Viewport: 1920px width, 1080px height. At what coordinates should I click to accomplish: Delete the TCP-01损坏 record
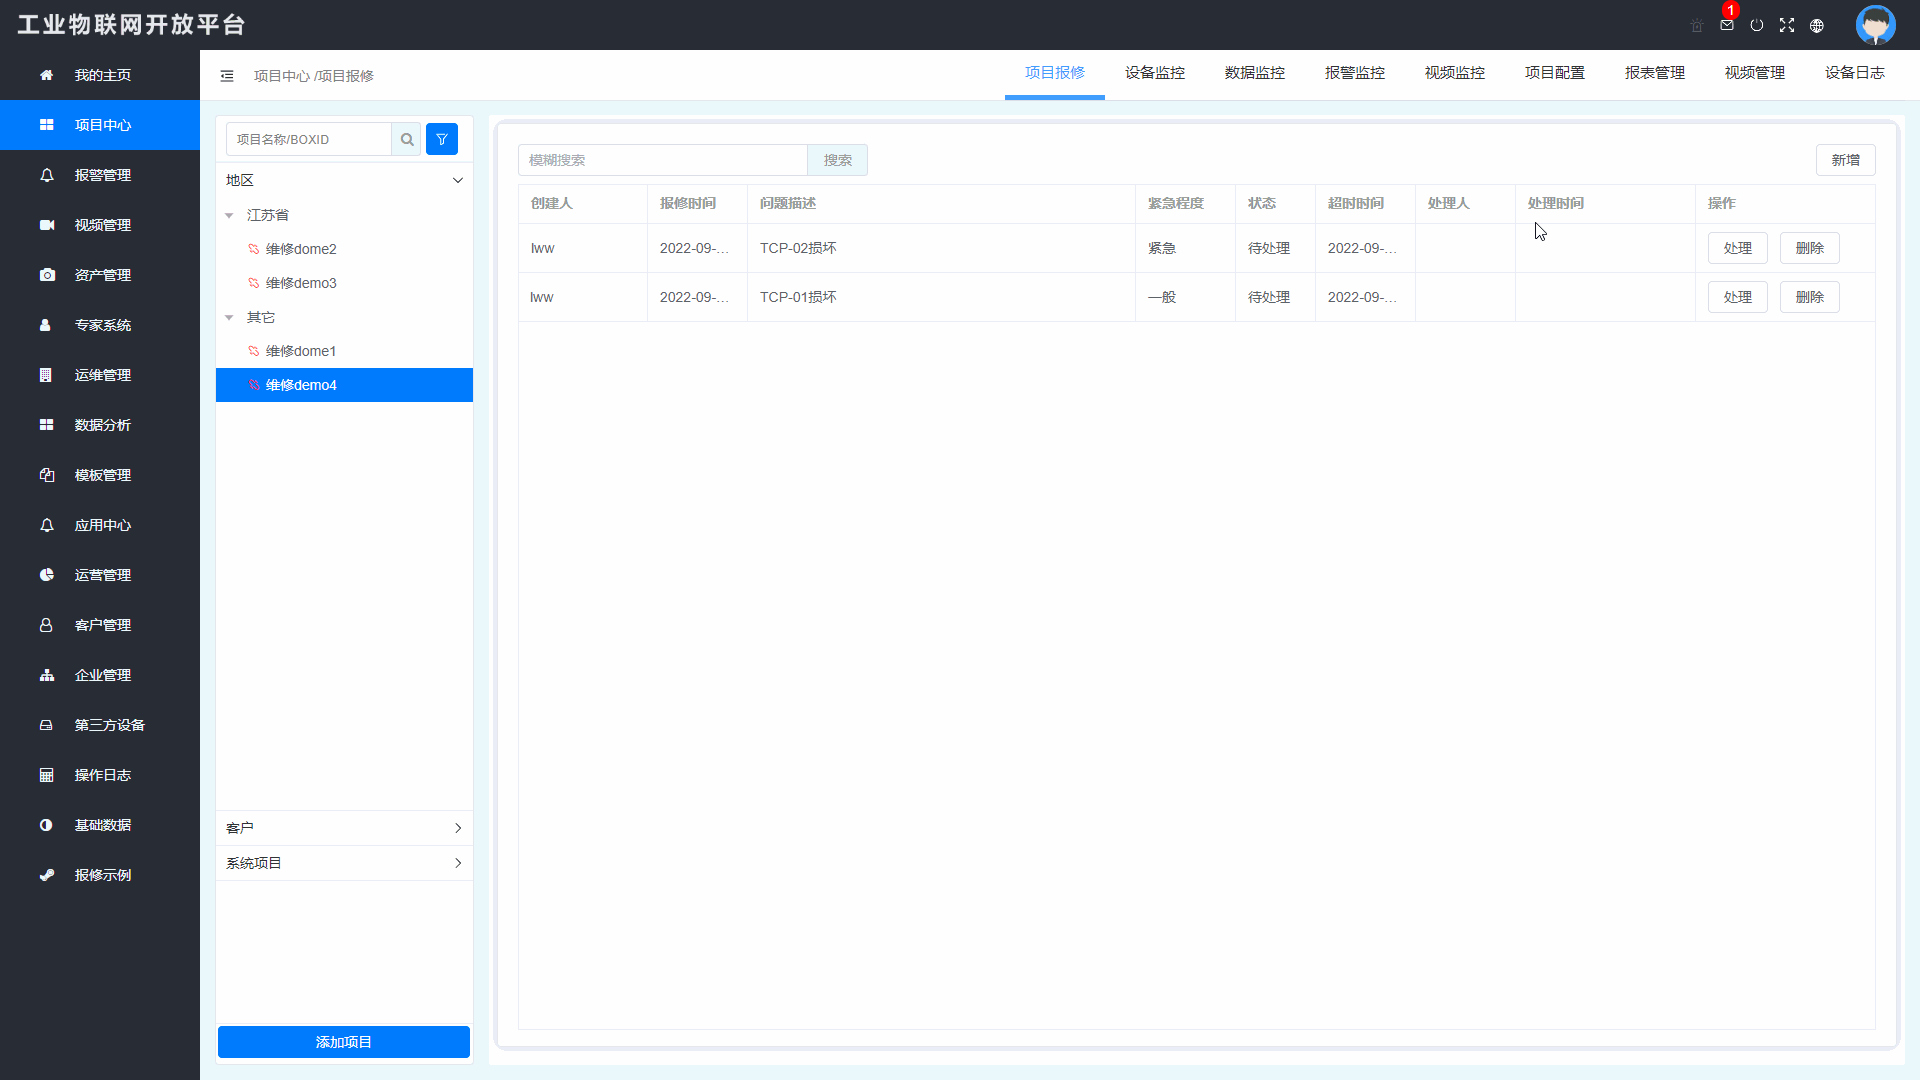click(1810, 297)
